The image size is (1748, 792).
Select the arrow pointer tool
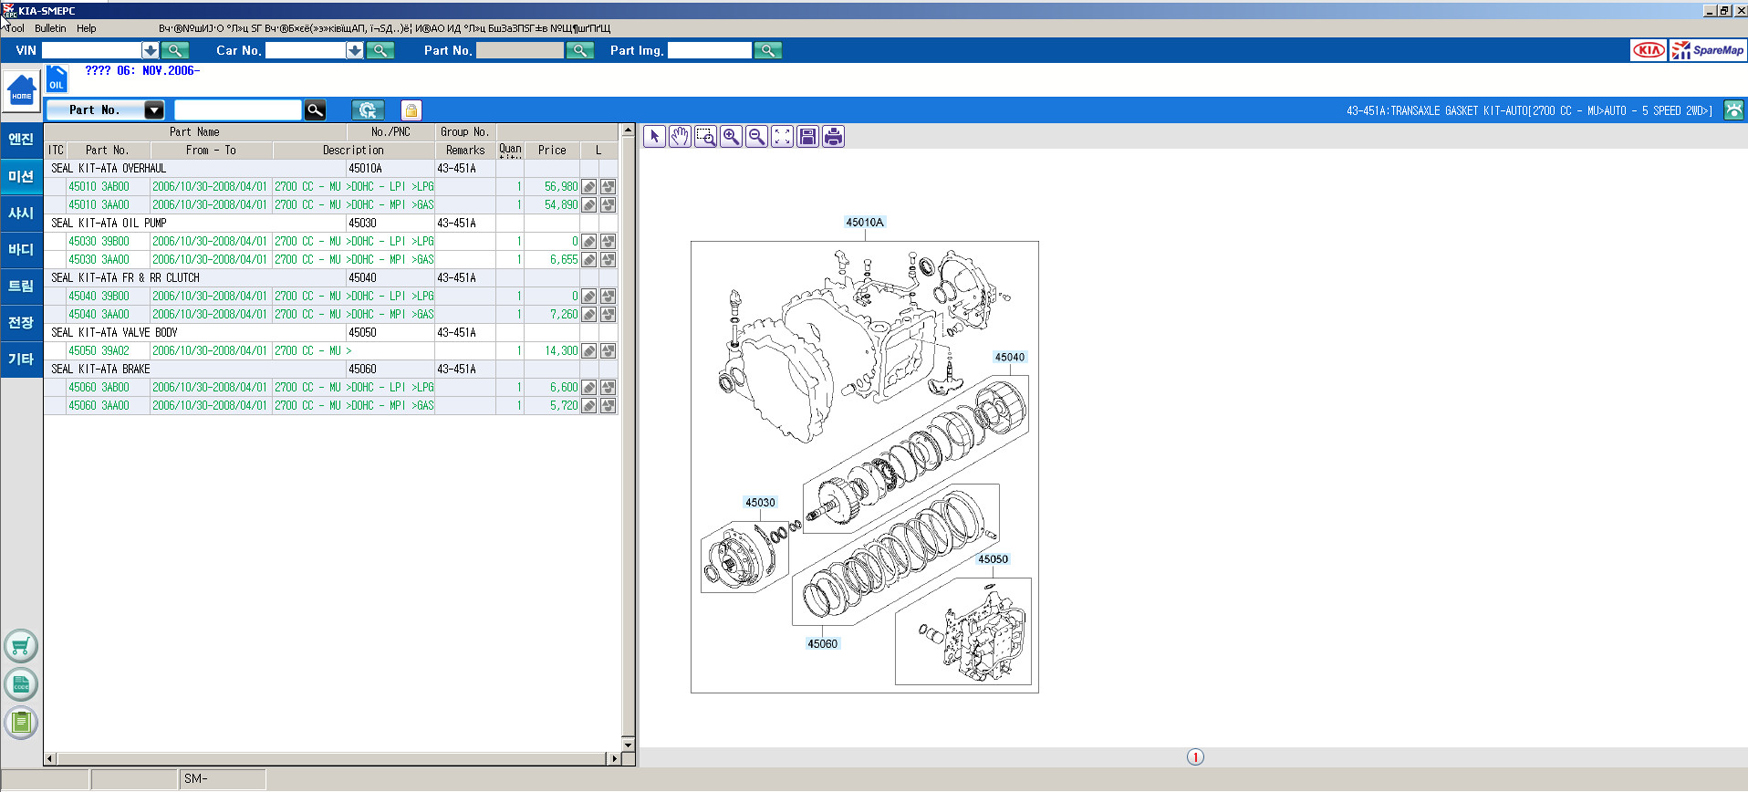click(x=654, y=137)
